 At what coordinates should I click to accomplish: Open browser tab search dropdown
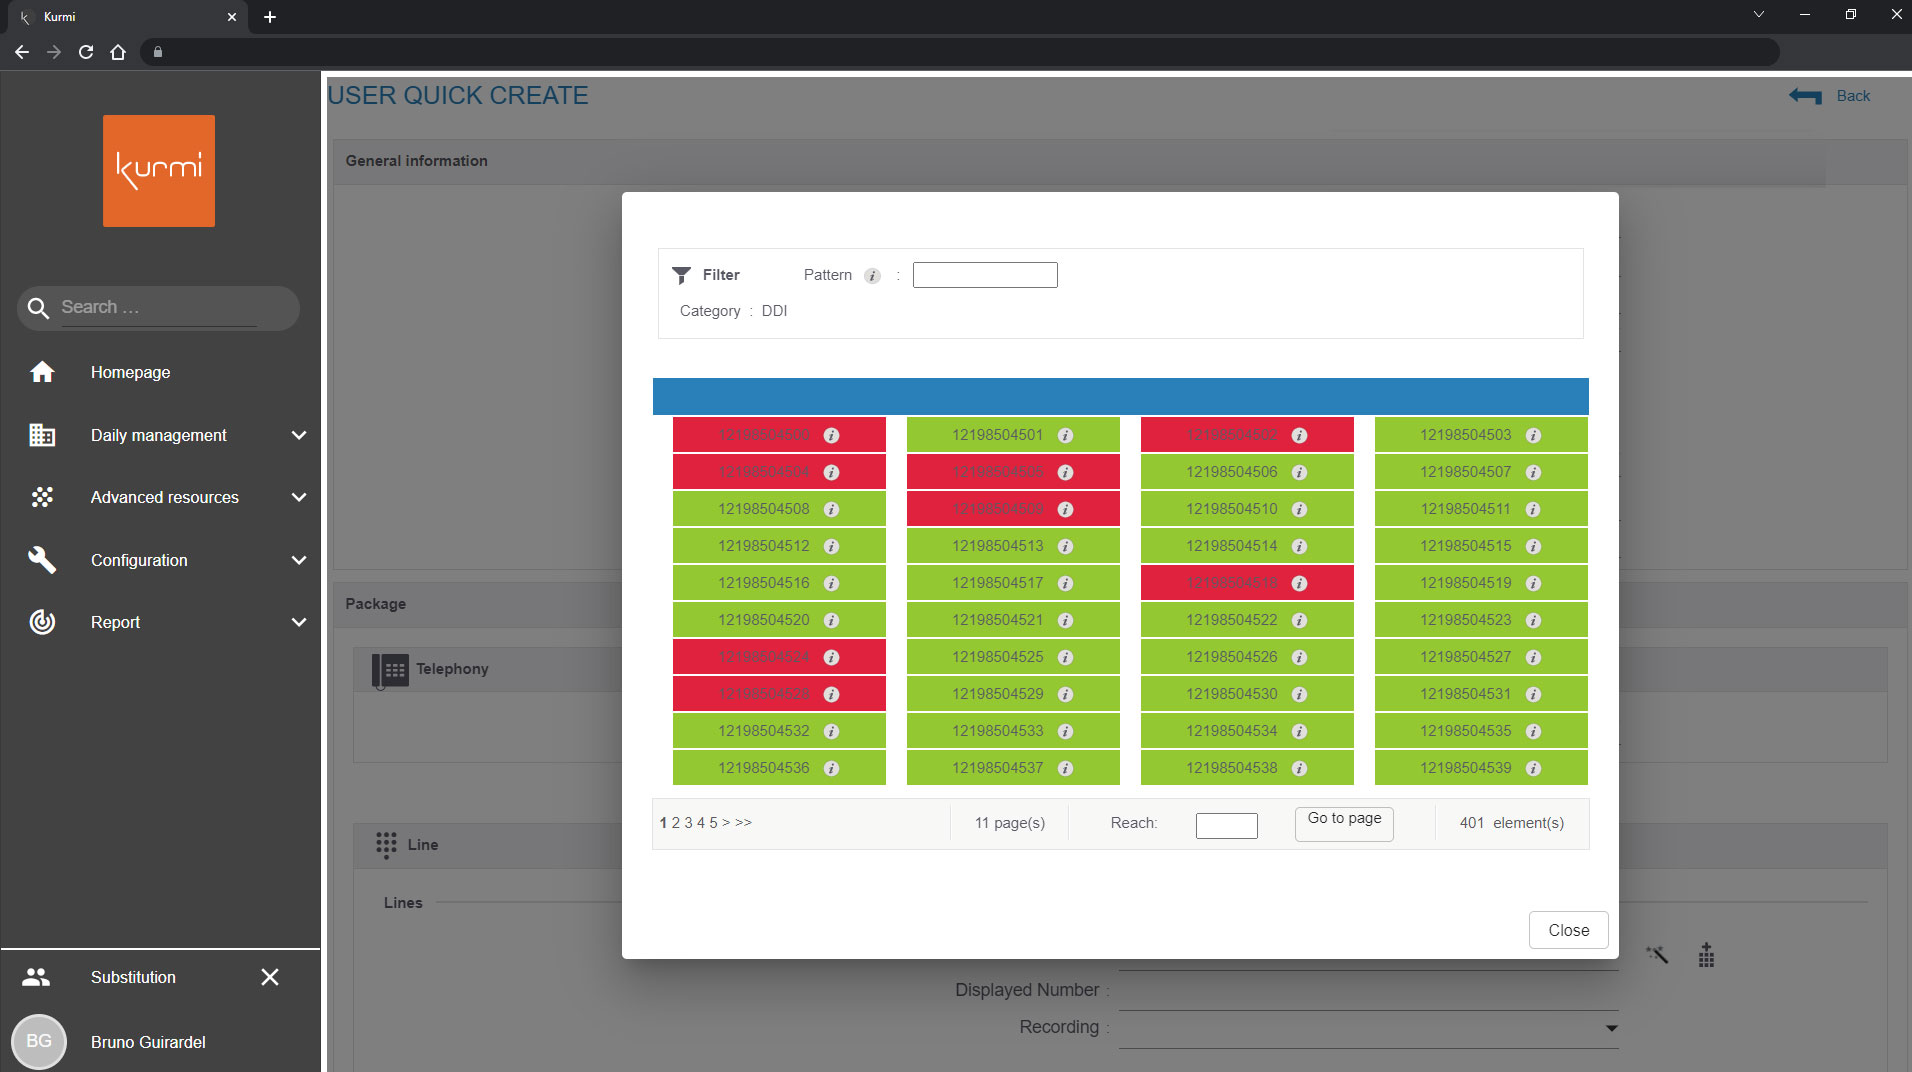[1759, 15]
